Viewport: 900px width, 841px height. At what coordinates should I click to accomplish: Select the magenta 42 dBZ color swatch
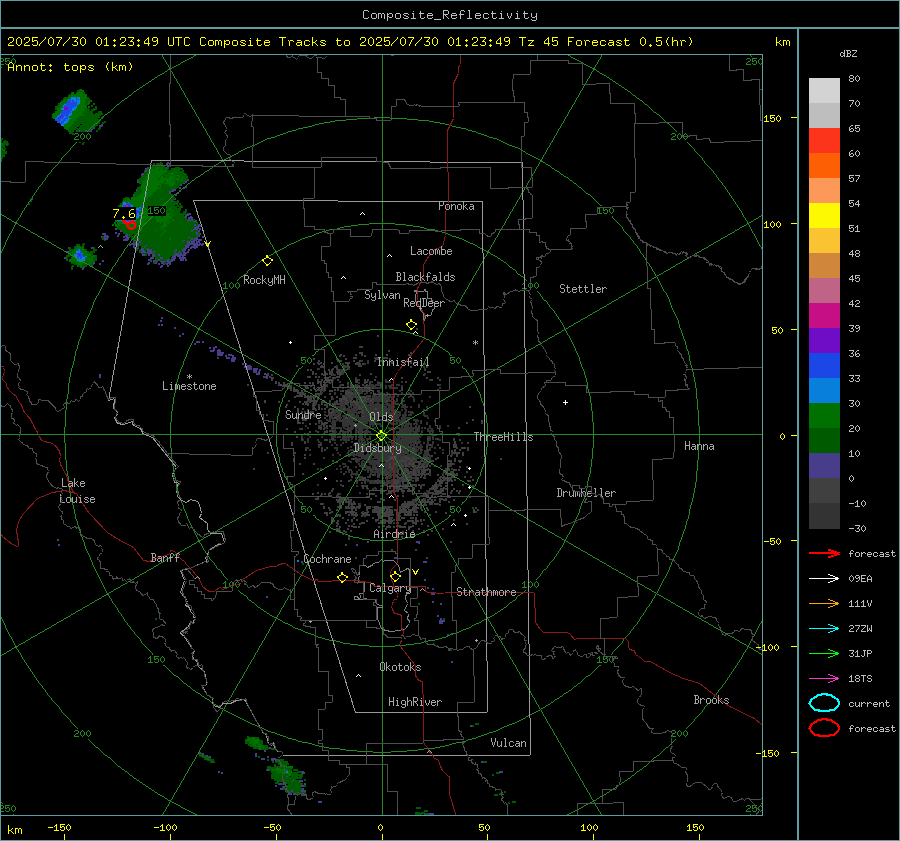[824, 315]
